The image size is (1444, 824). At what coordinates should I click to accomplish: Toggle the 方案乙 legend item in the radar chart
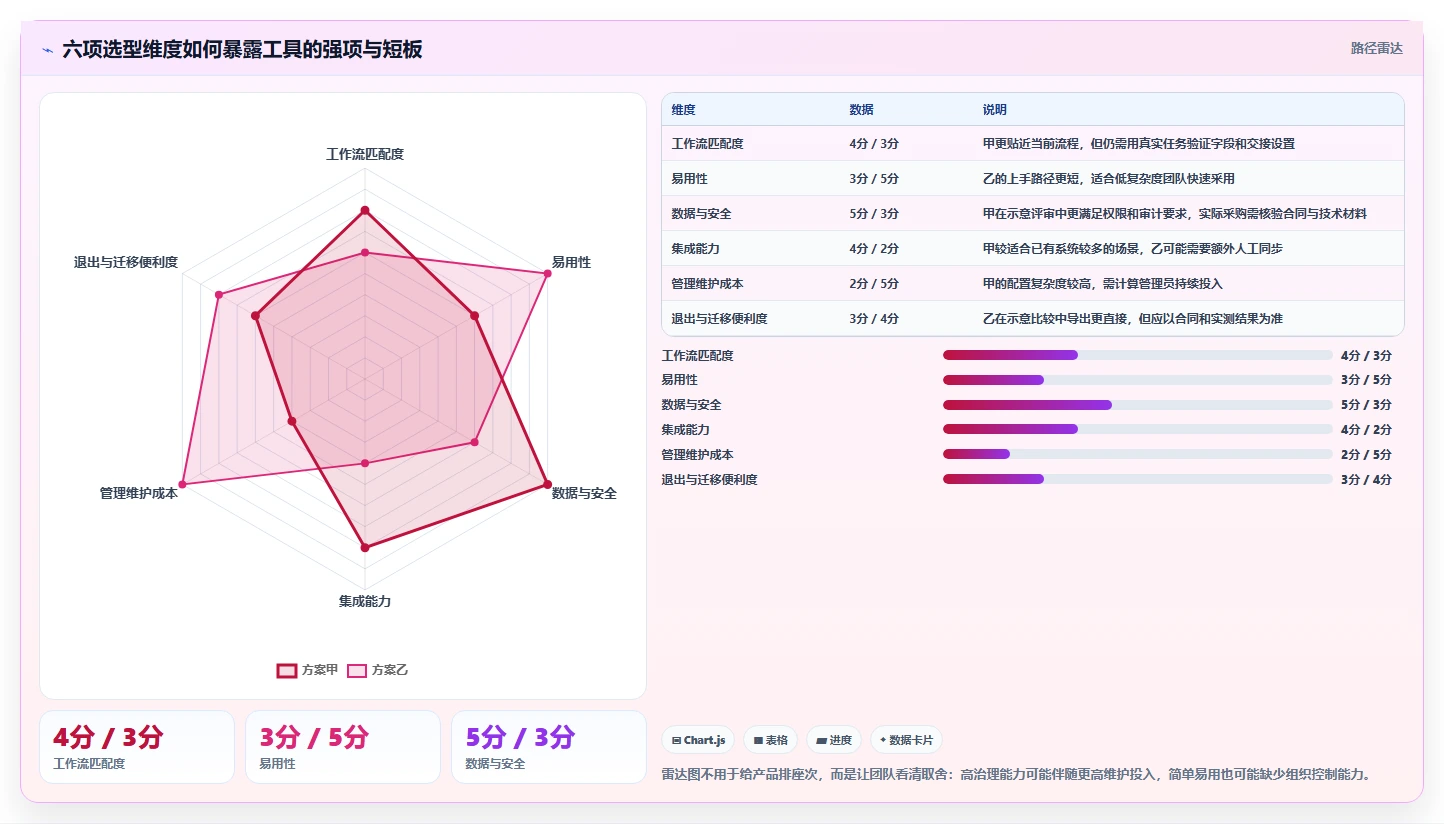[x=377, y=670]
